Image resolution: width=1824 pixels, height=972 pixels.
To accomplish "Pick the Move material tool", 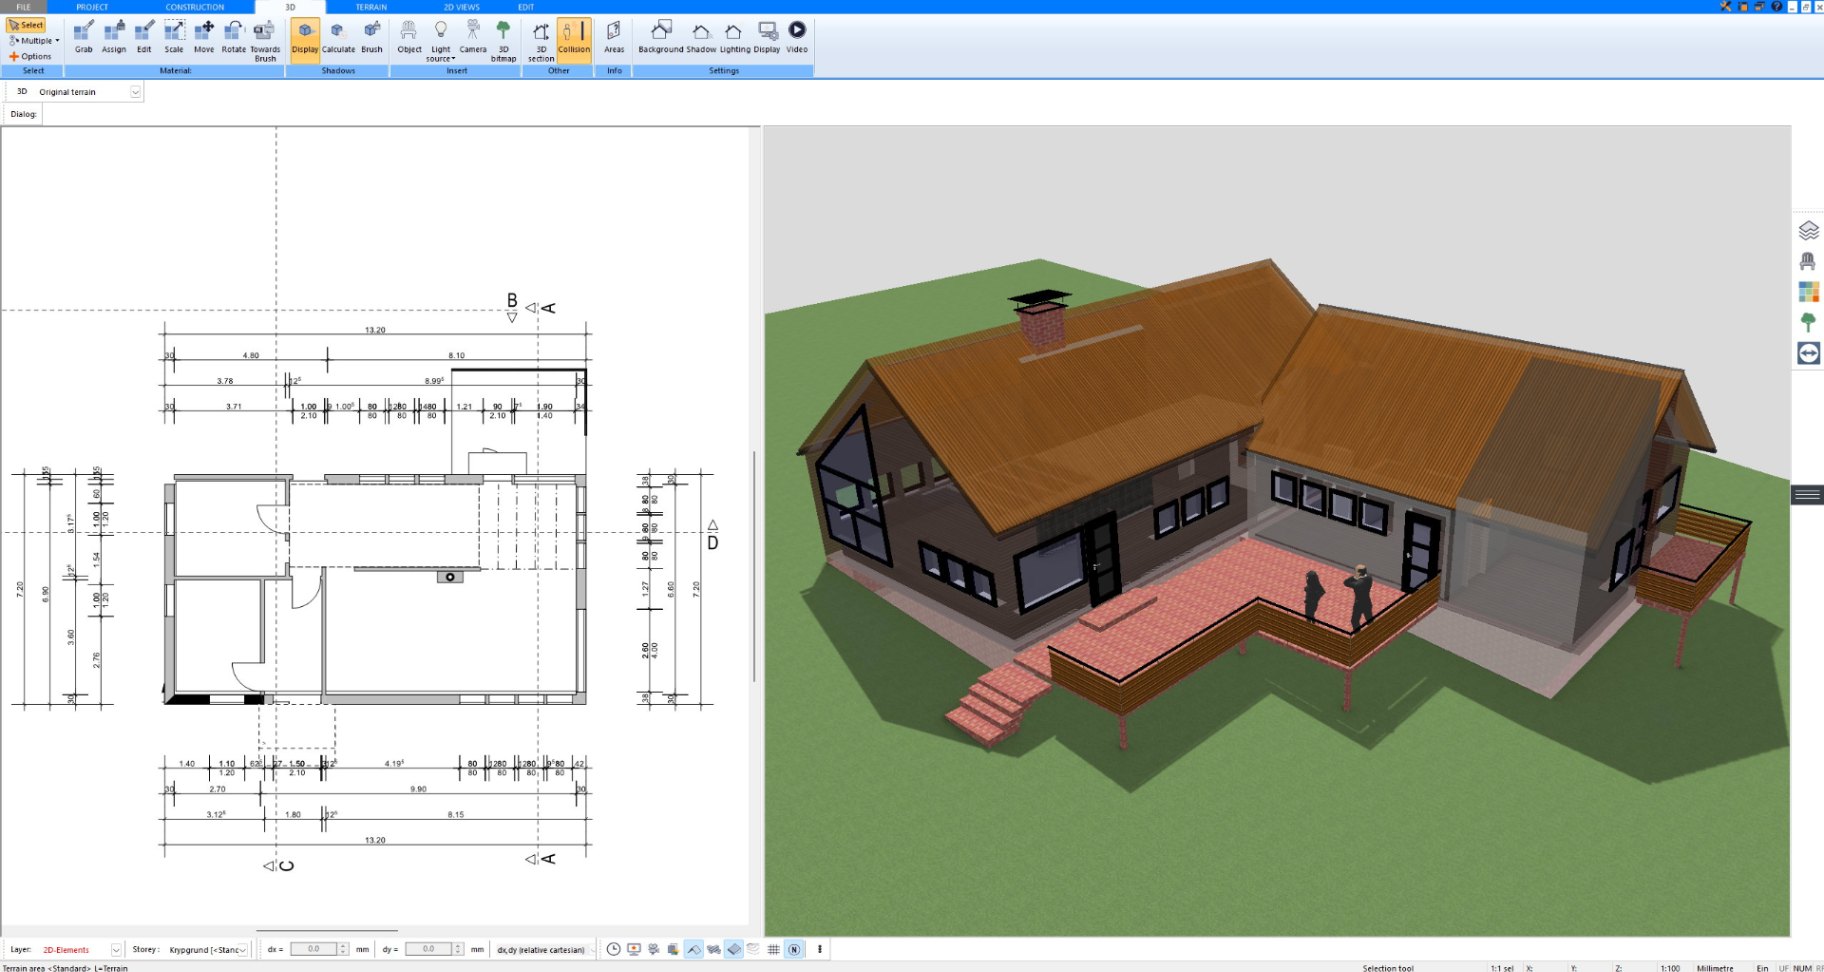I will [204, 37].
